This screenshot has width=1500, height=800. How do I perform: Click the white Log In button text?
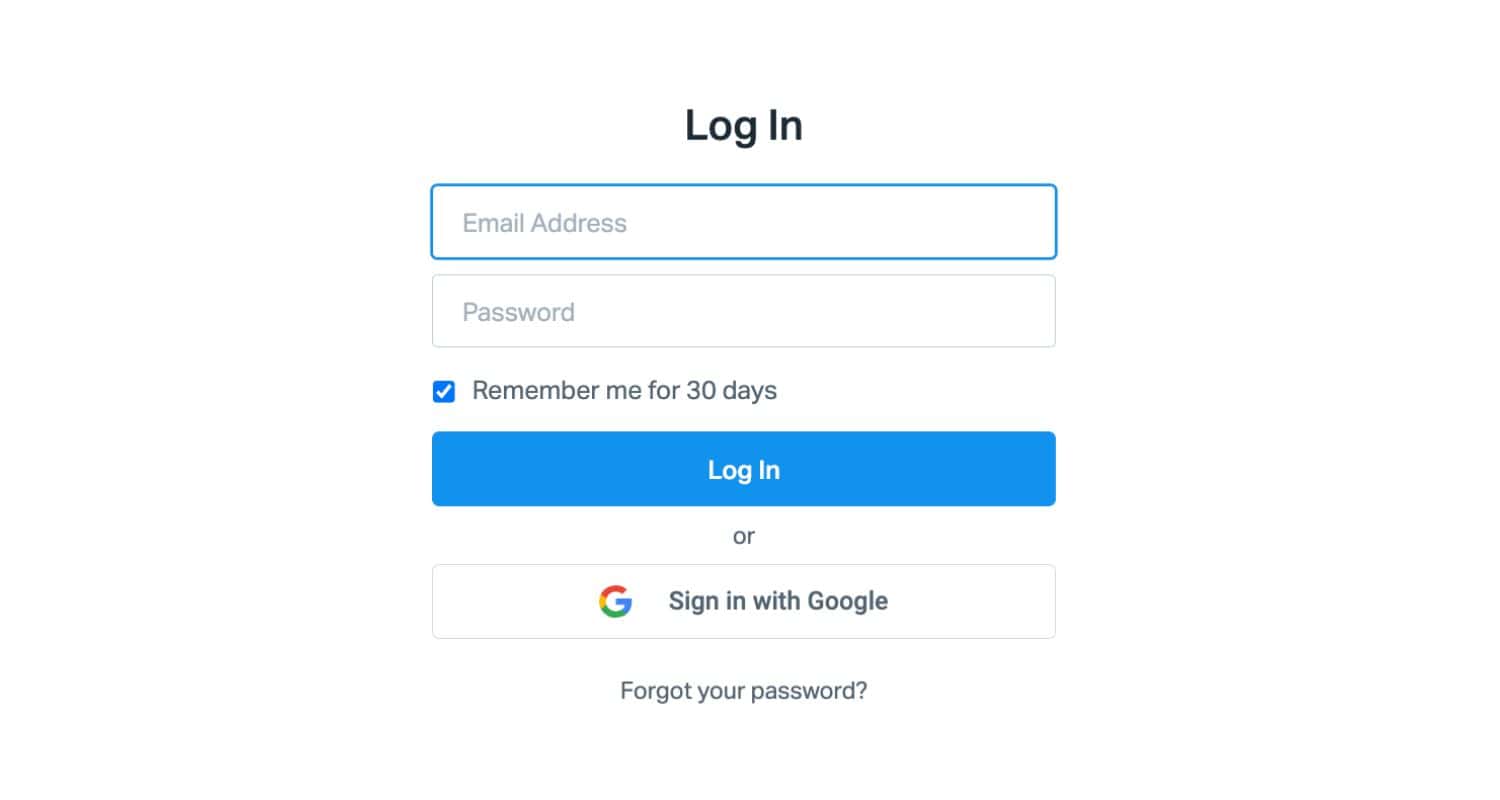coord(744,470)
